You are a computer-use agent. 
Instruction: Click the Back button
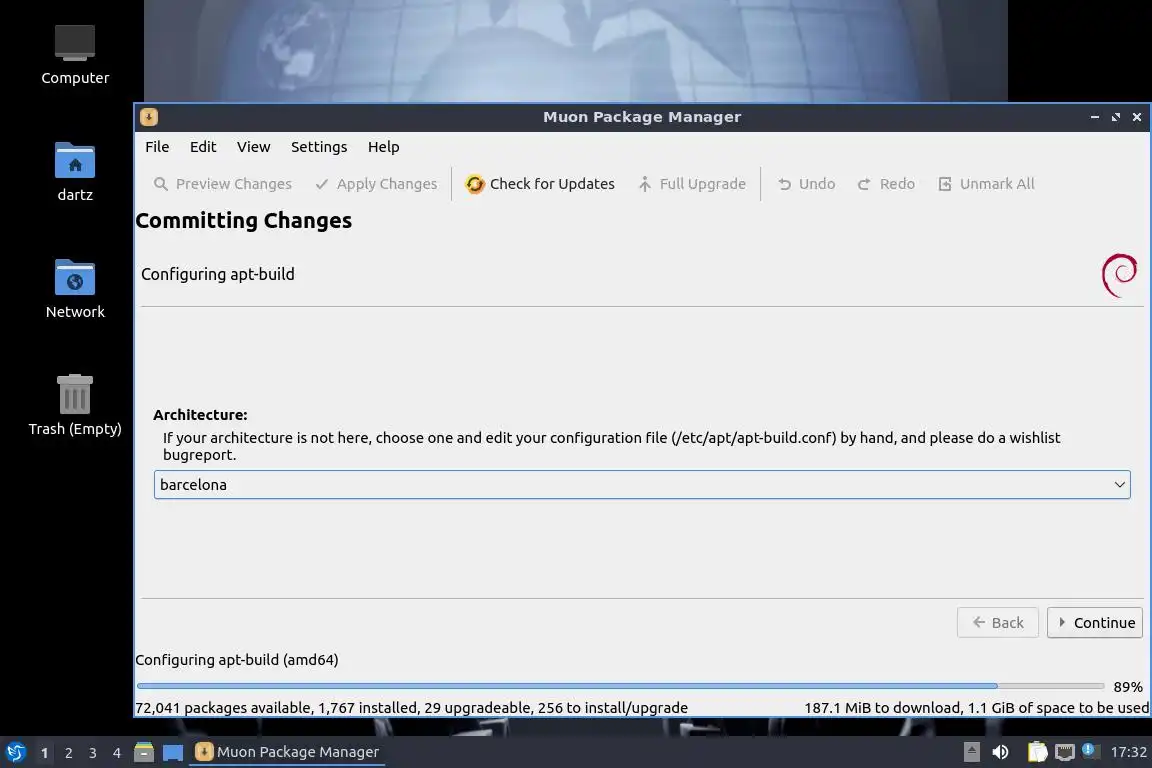click(998, 622)
